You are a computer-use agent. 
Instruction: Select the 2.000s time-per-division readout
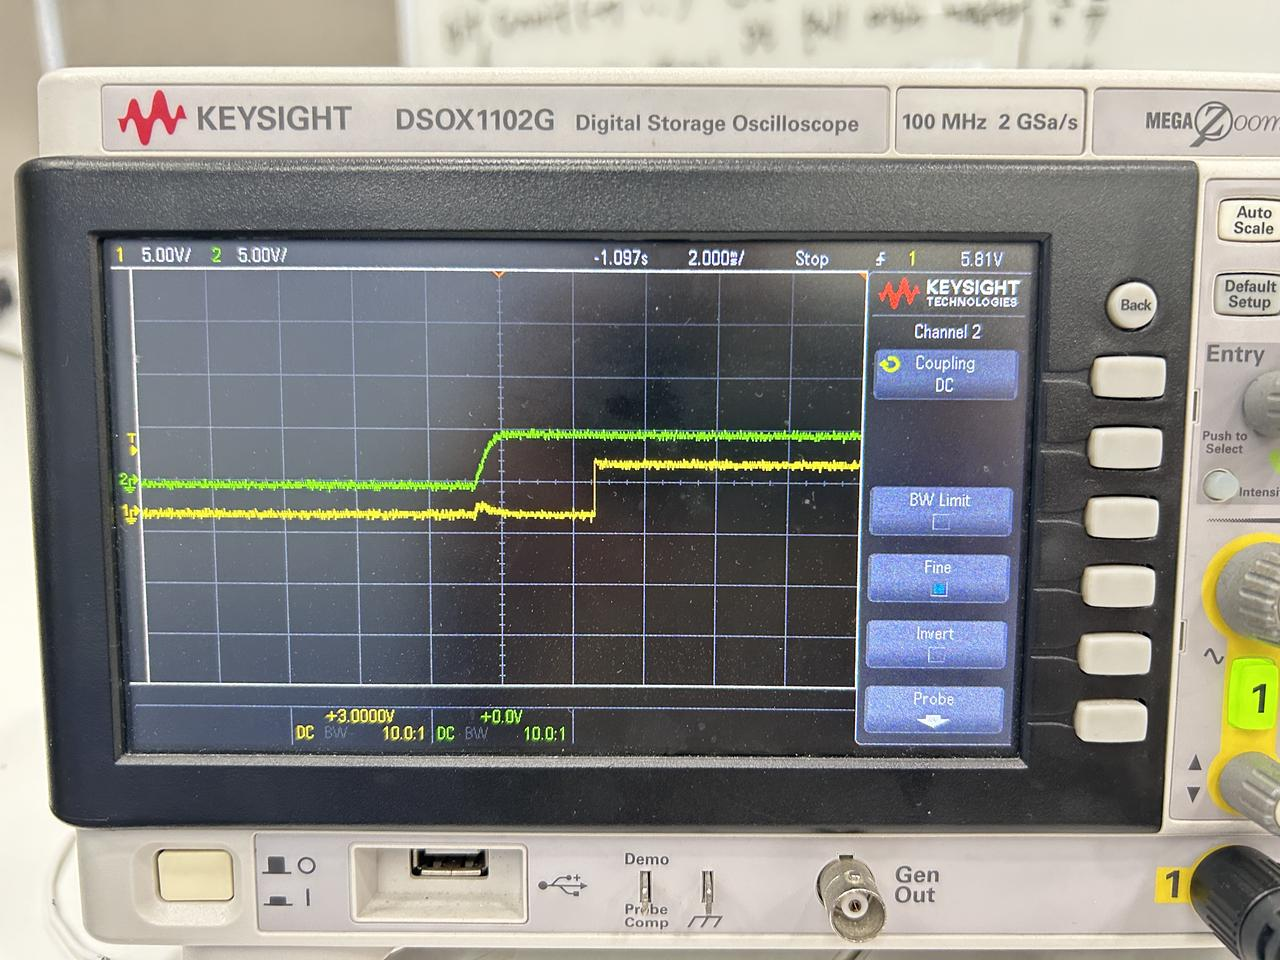click(715, 258)
